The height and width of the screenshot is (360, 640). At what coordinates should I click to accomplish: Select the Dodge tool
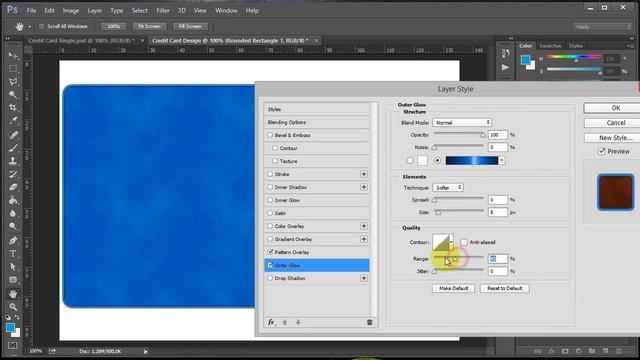coord(13,226)
